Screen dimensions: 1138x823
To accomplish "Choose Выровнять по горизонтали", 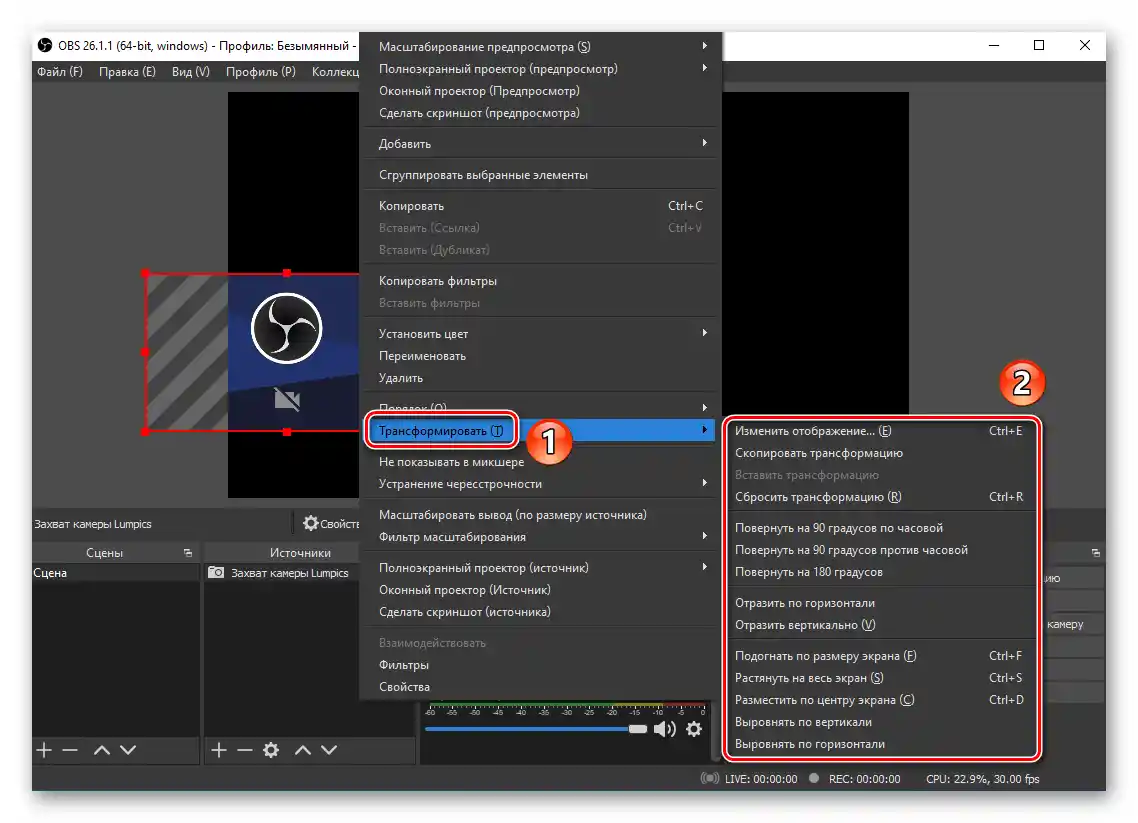I will [881, 744].
